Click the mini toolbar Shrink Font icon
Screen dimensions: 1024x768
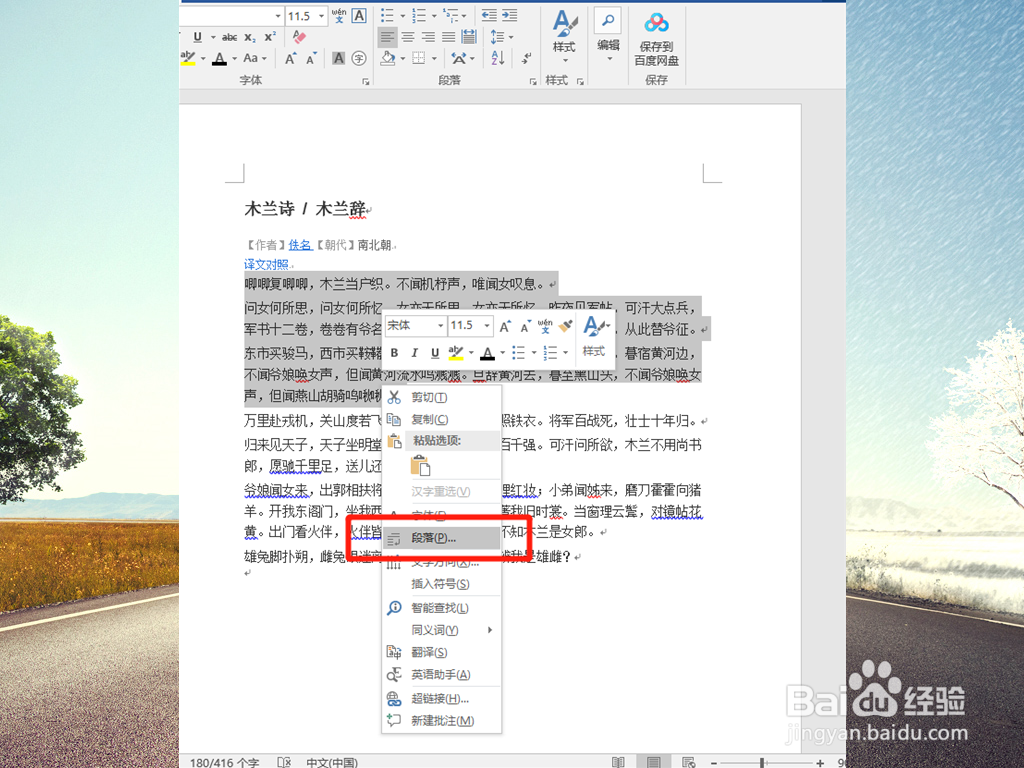click(525, 326)
